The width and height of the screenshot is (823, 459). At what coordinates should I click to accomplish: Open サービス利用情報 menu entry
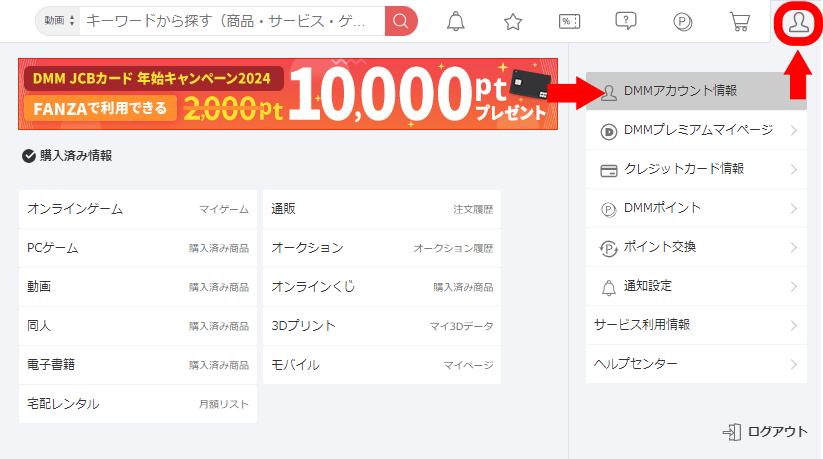[x=696, y=325]
